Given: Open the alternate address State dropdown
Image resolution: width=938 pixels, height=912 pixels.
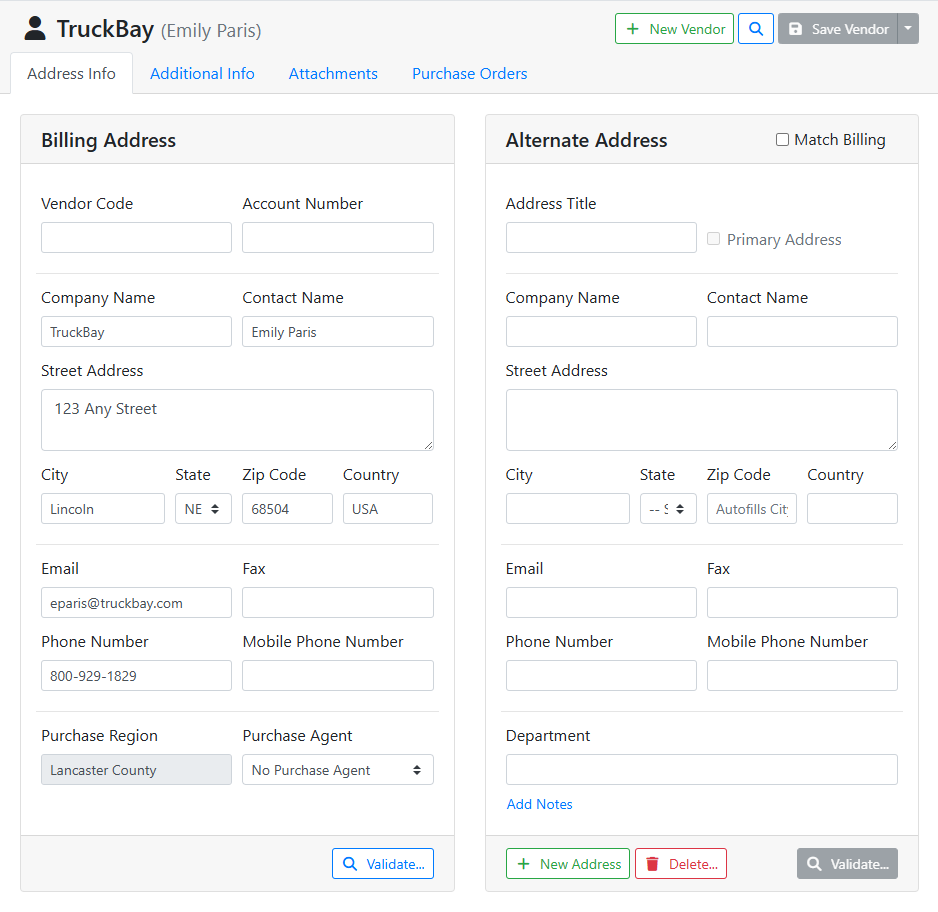Looking at the screenshot, I should pos(668,509).
